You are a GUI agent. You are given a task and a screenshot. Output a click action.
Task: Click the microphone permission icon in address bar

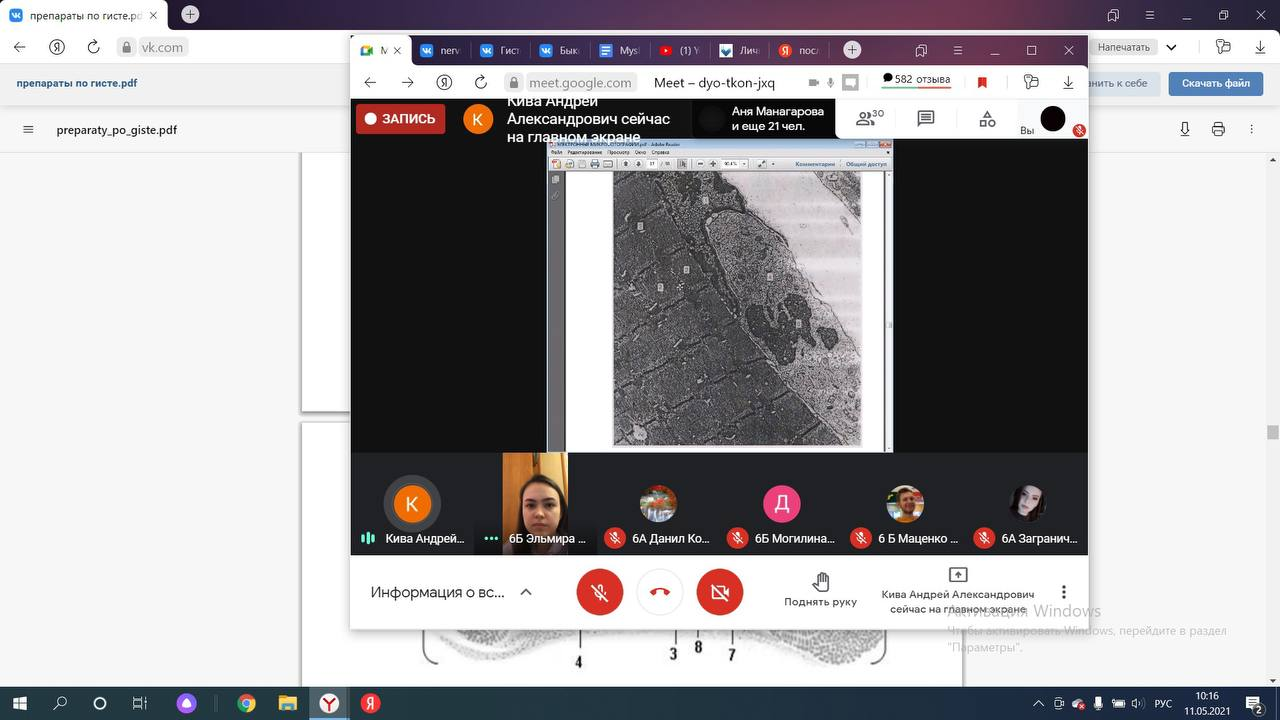(830, 82)
